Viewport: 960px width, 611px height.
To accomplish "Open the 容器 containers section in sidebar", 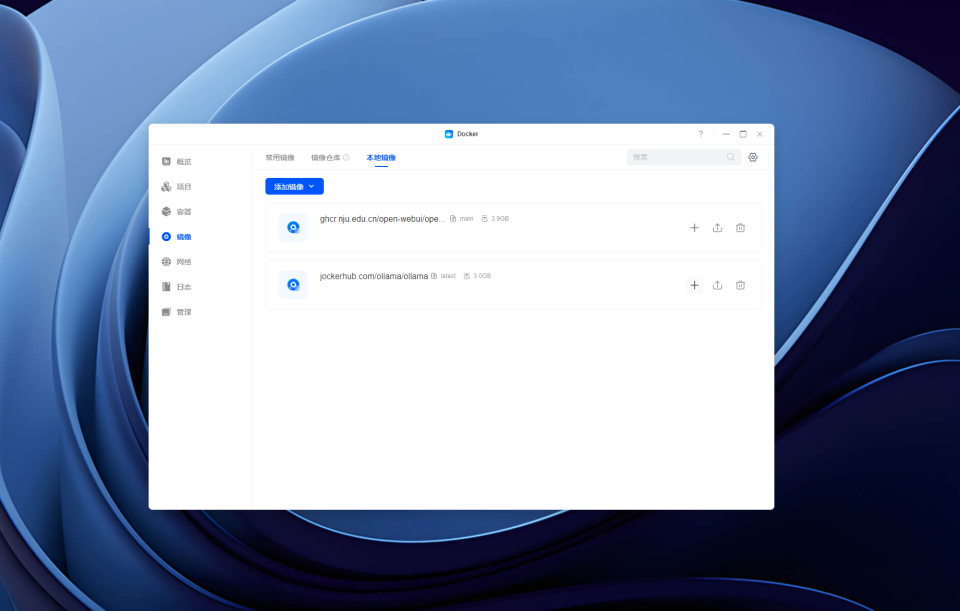I will pos(176,212).
